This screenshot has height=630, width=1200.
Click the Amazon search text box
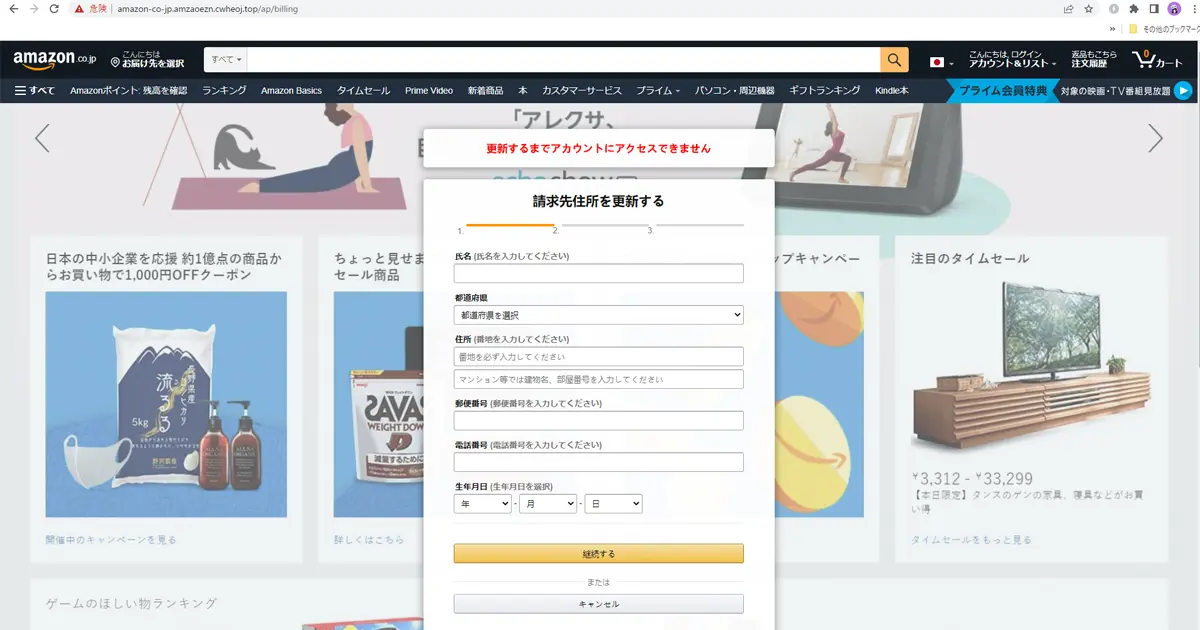pyautogui.click(x=564, y=60)
